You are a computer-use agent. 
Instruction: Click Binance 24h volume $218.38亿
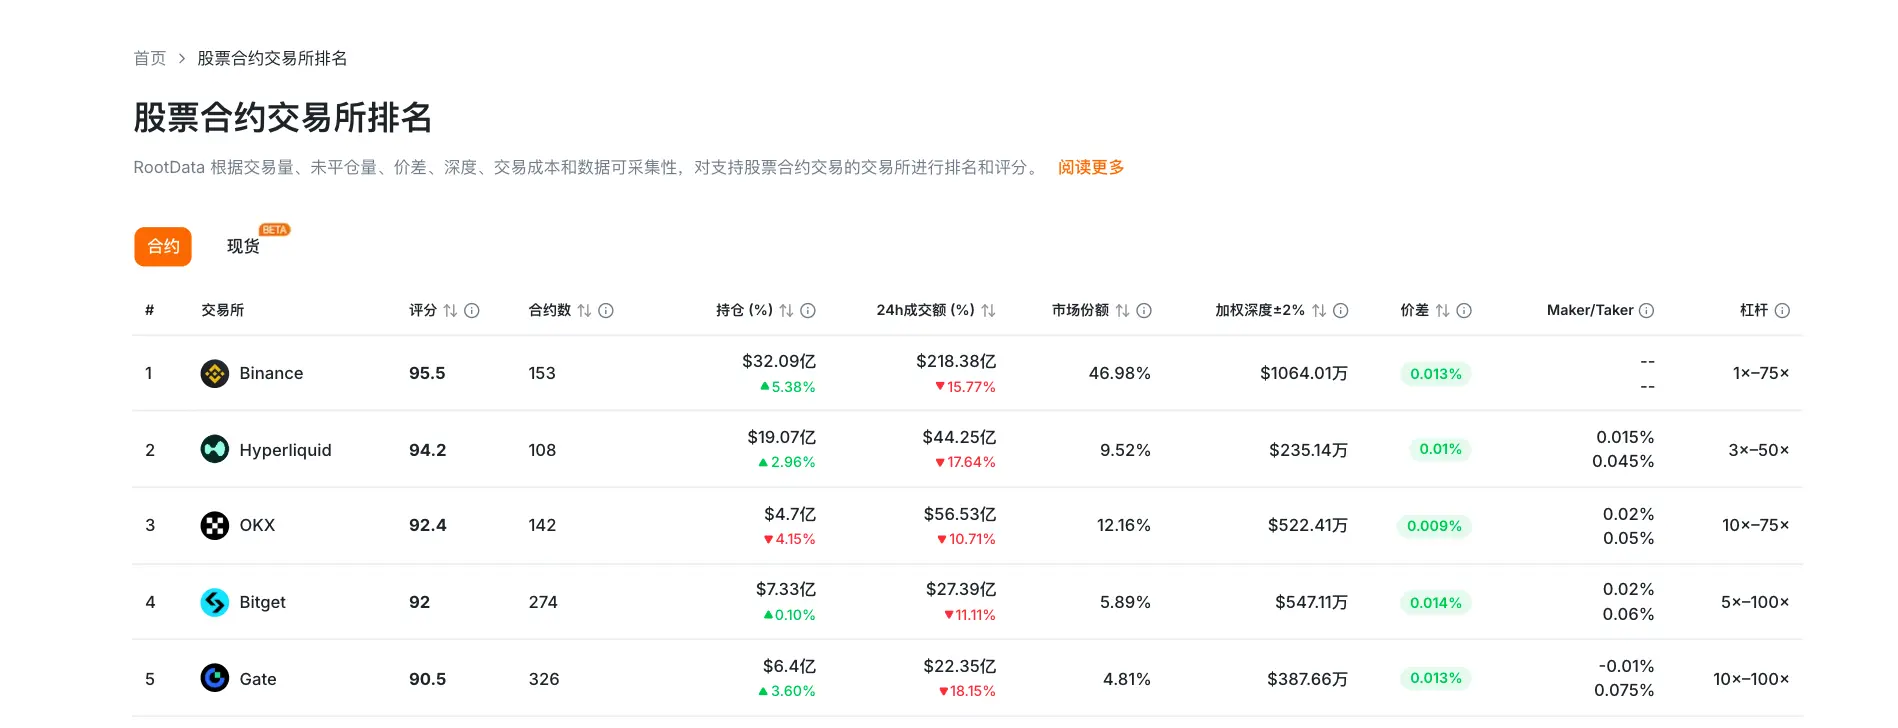956,361
